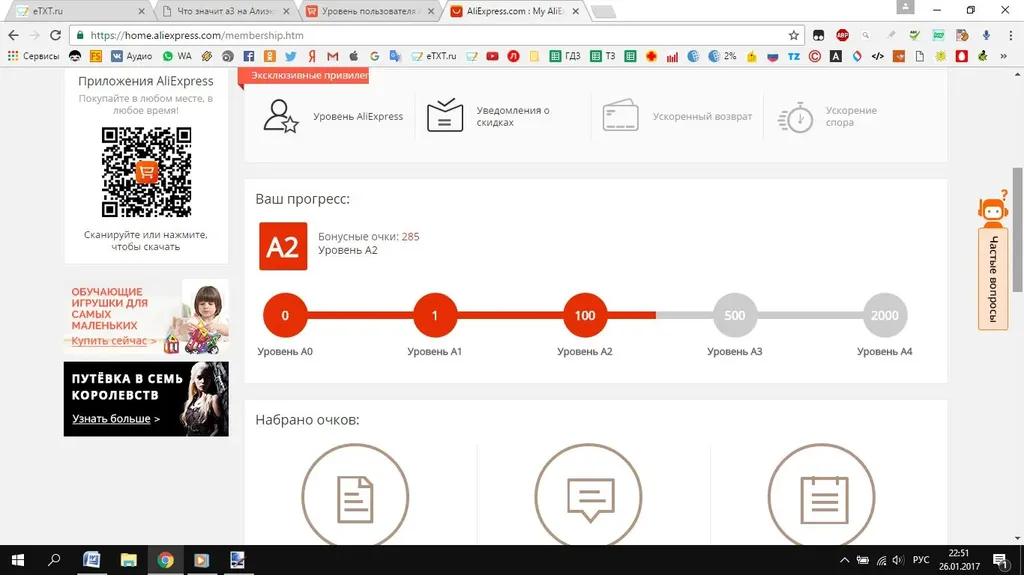Viewport: 1024px width, 575px height.
Task: Show hidden bookmarks via the double-chevron
Action: 1004,56
